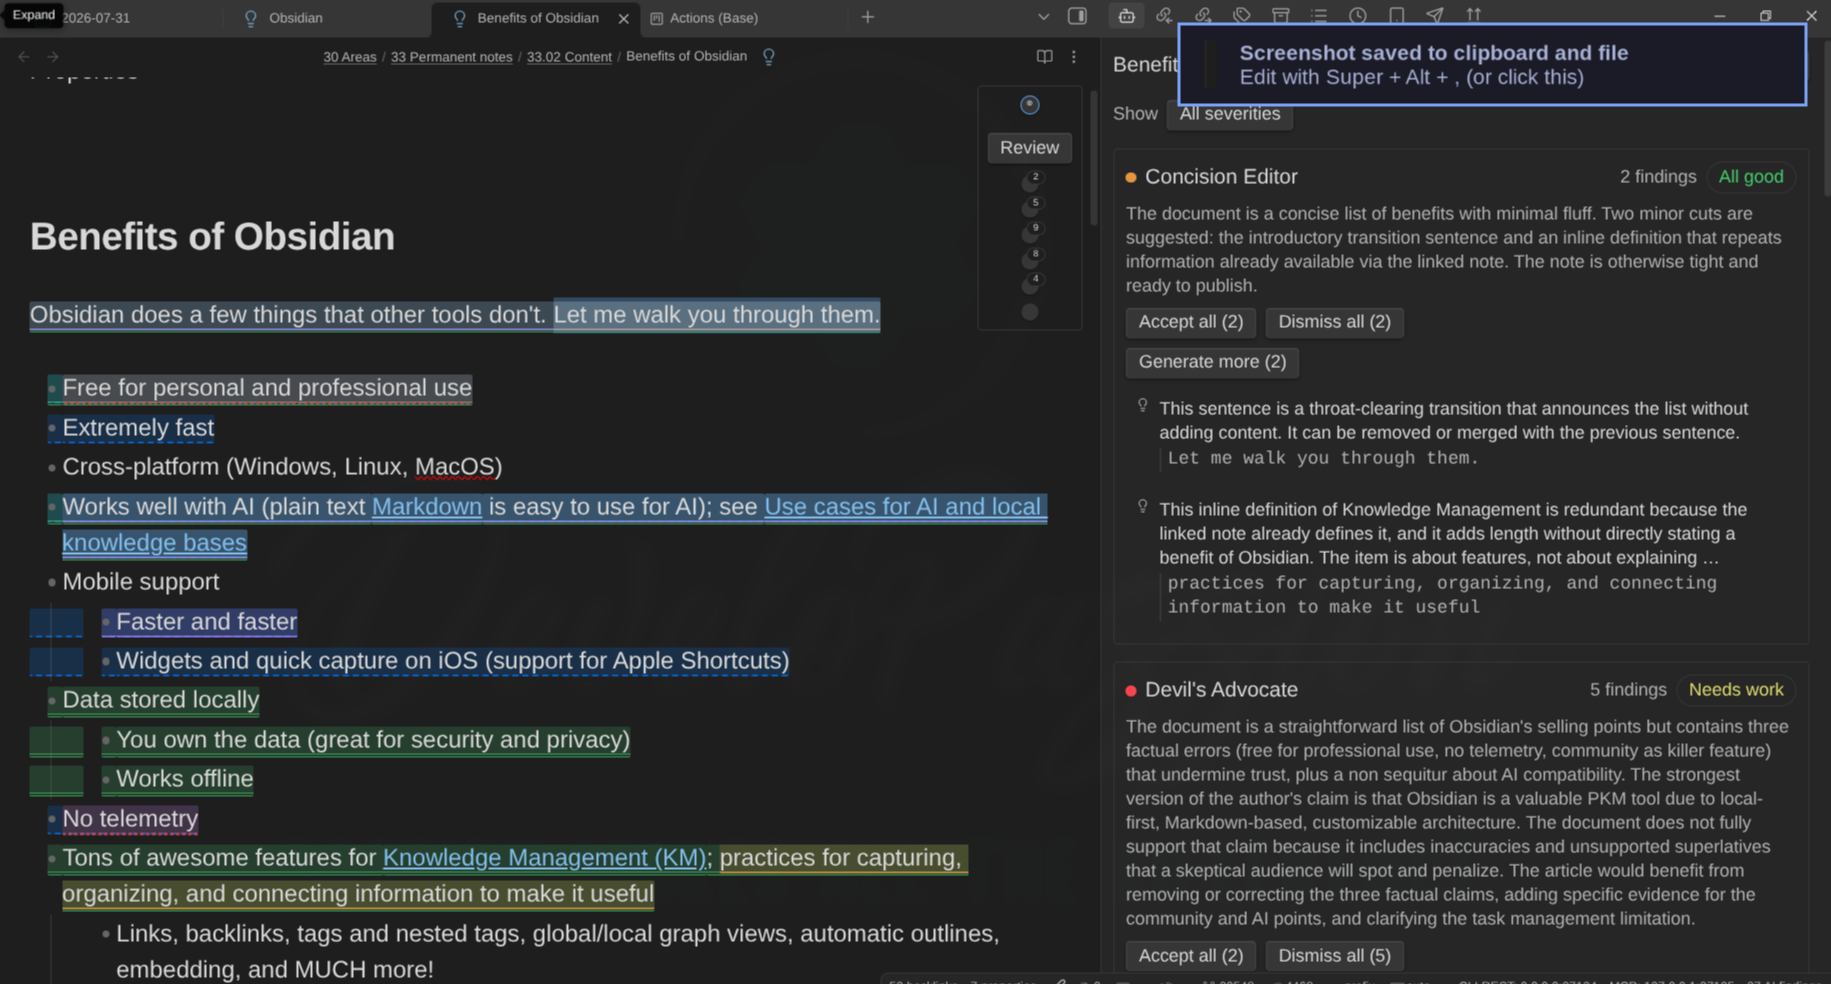
Task: Accept all (2) Concision Editor findings
Action: click(x=1190, y=322)
